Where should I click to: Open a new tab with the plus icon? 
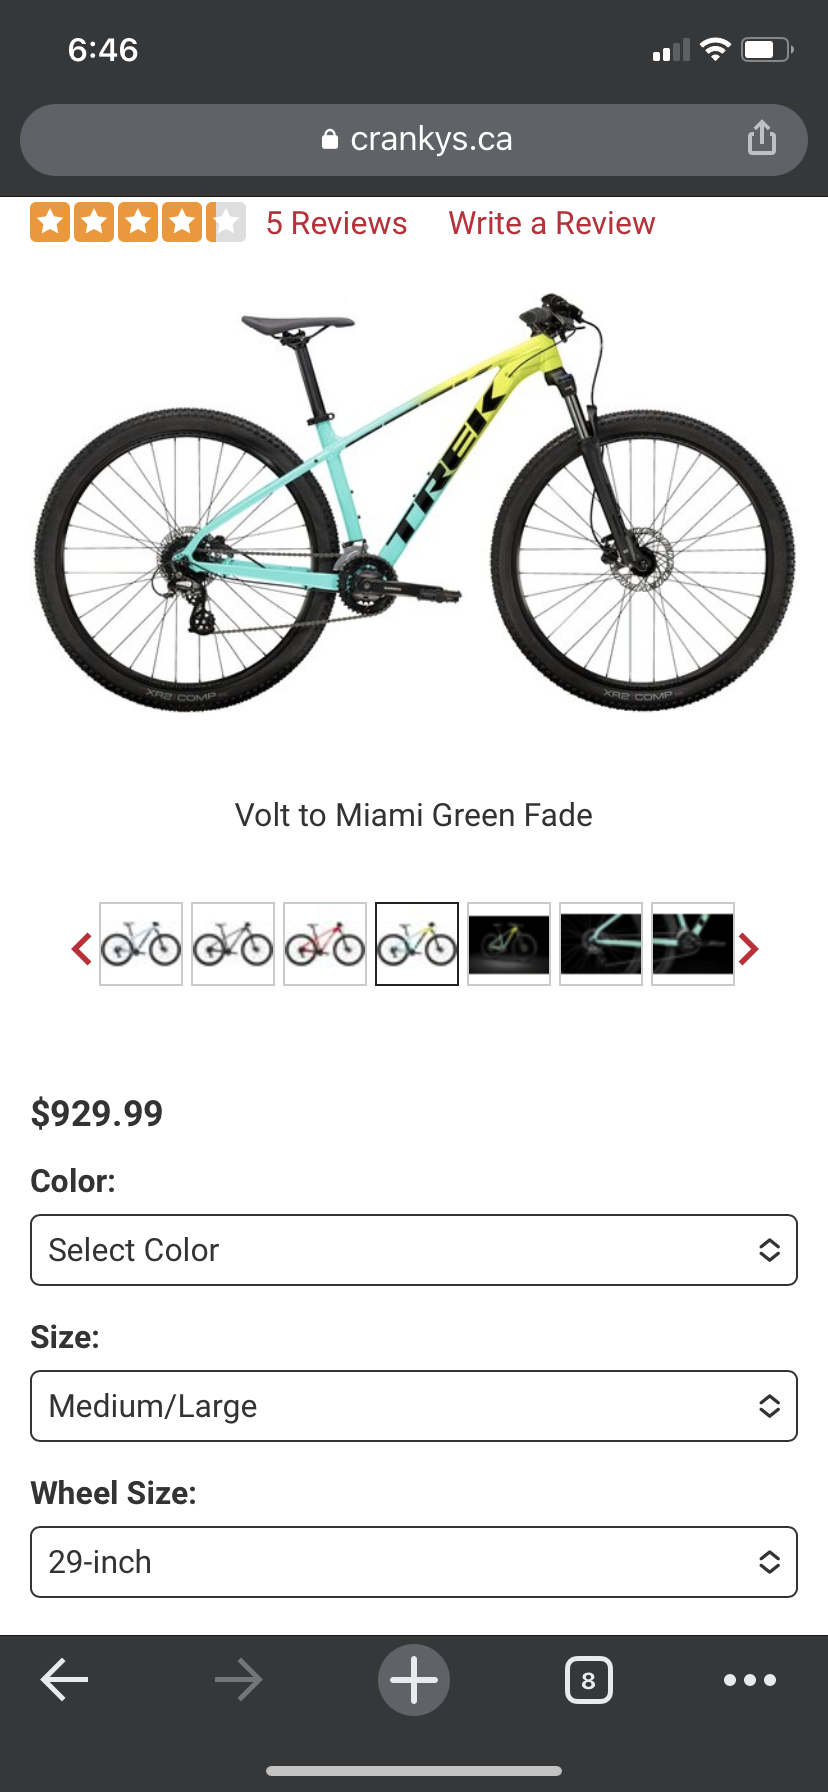414,1679
